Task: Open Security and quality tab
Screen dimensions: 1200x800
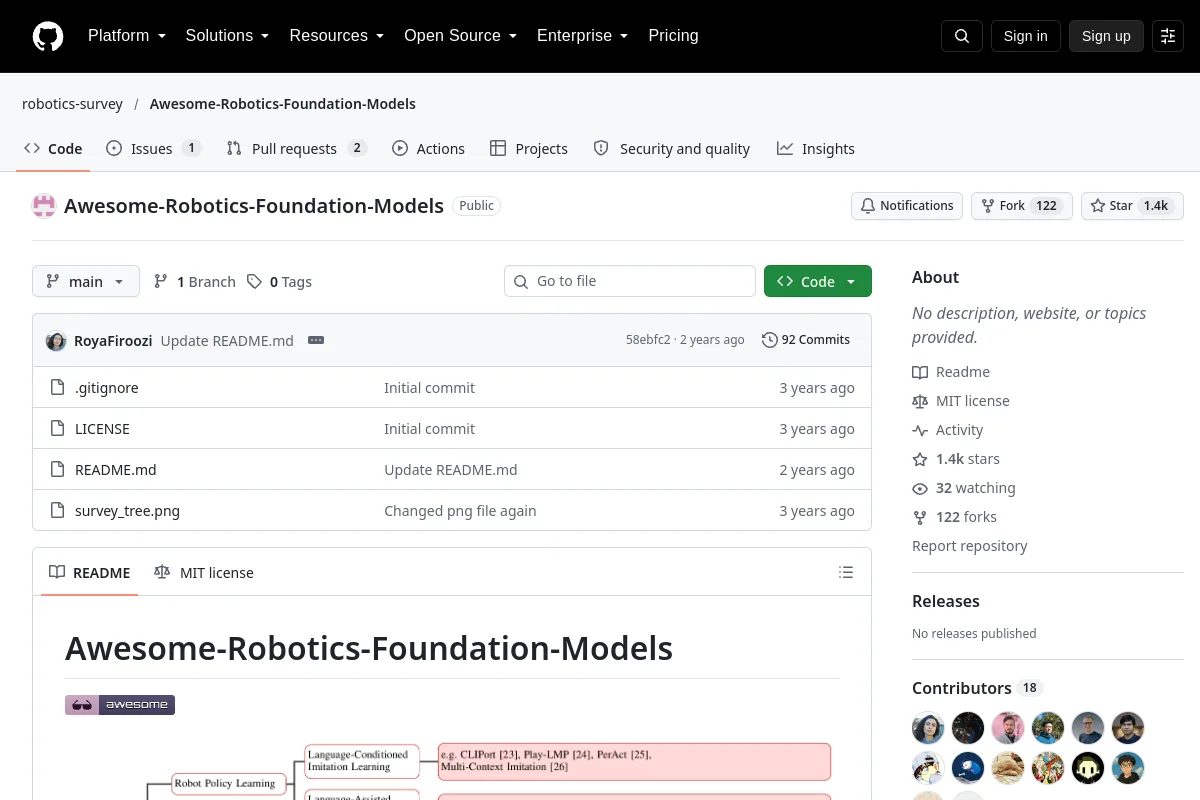Action: tap(672, 148)
